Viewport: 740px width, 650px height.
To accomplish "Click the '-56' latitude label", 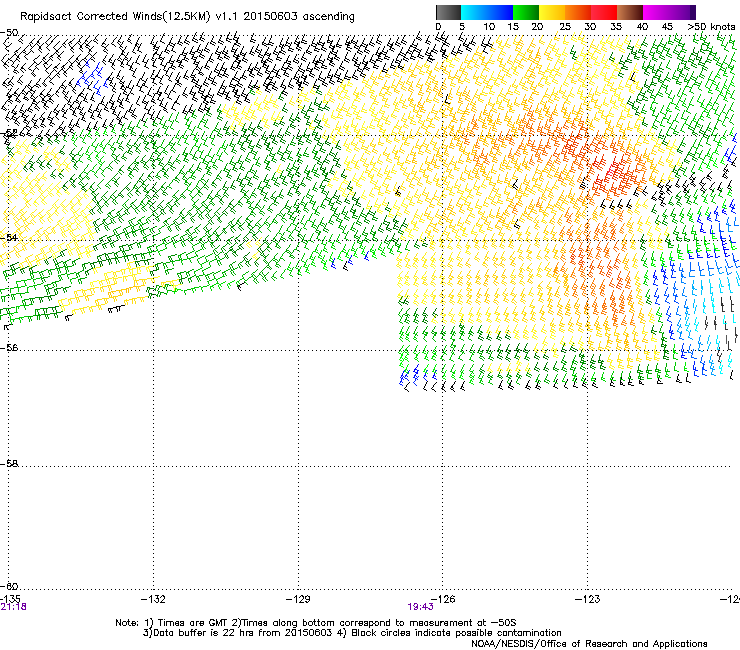I will pyautogui.click(x=9, y=348).
